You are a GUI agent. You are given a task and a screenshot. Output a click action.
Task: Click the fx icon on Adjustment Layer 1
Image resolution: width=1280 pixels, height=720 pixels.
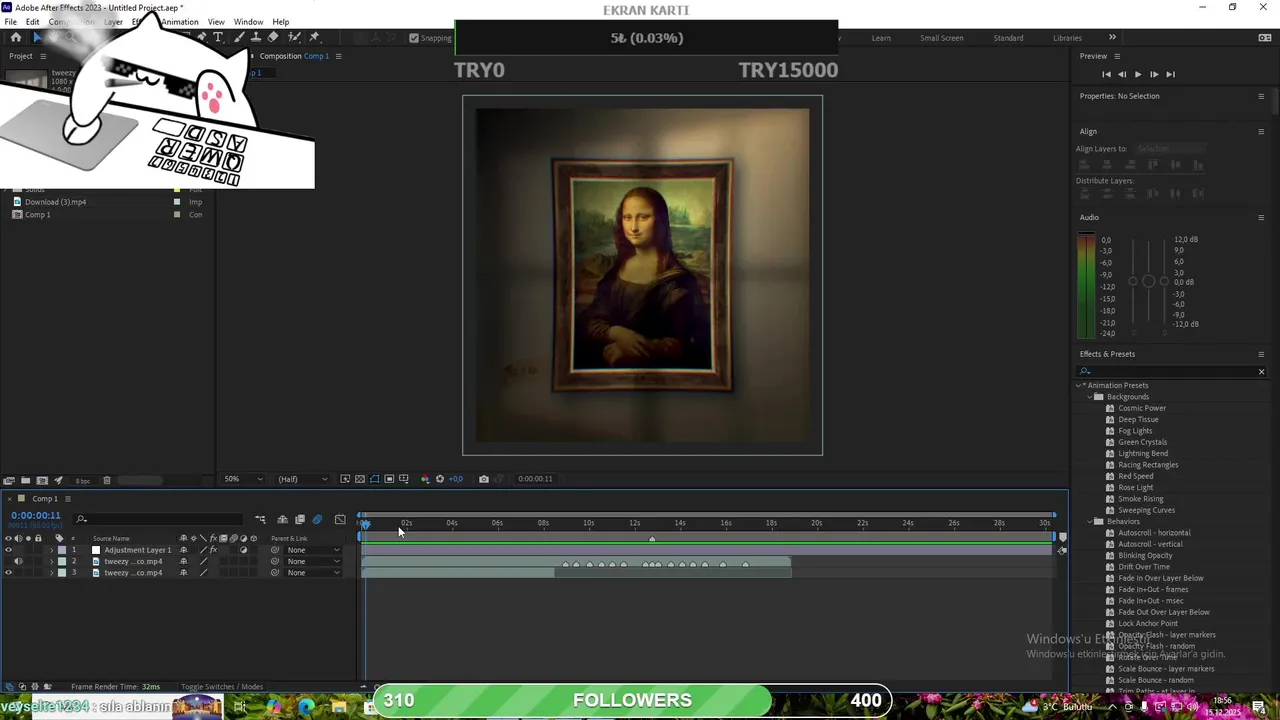(213, 550)
